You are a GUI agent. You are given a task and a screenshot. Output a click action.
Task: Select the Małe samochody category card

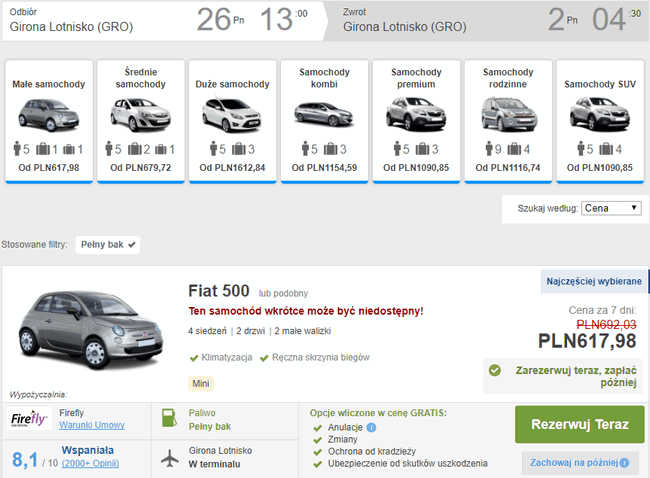49,121
